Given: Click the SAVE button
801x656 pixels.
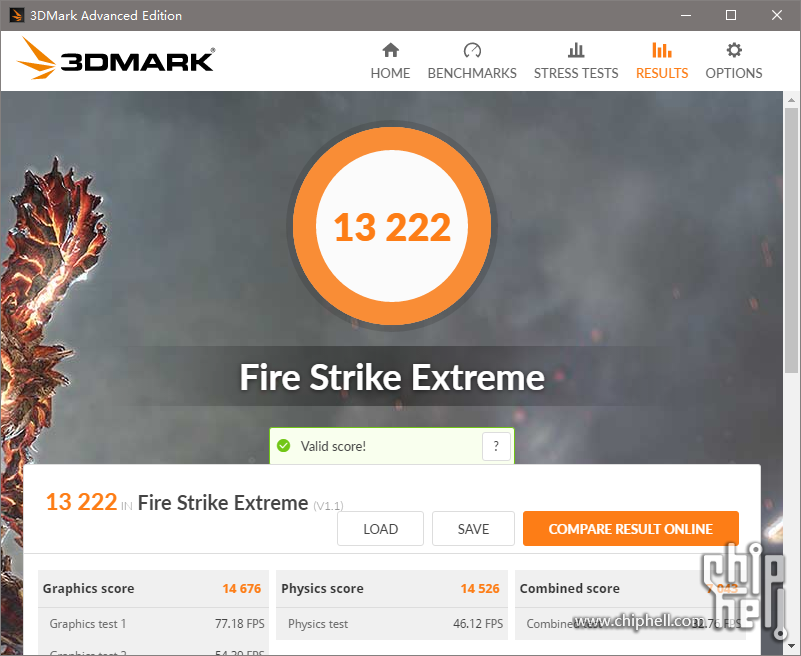Looking at the screenshot, I should pos(473,529).
